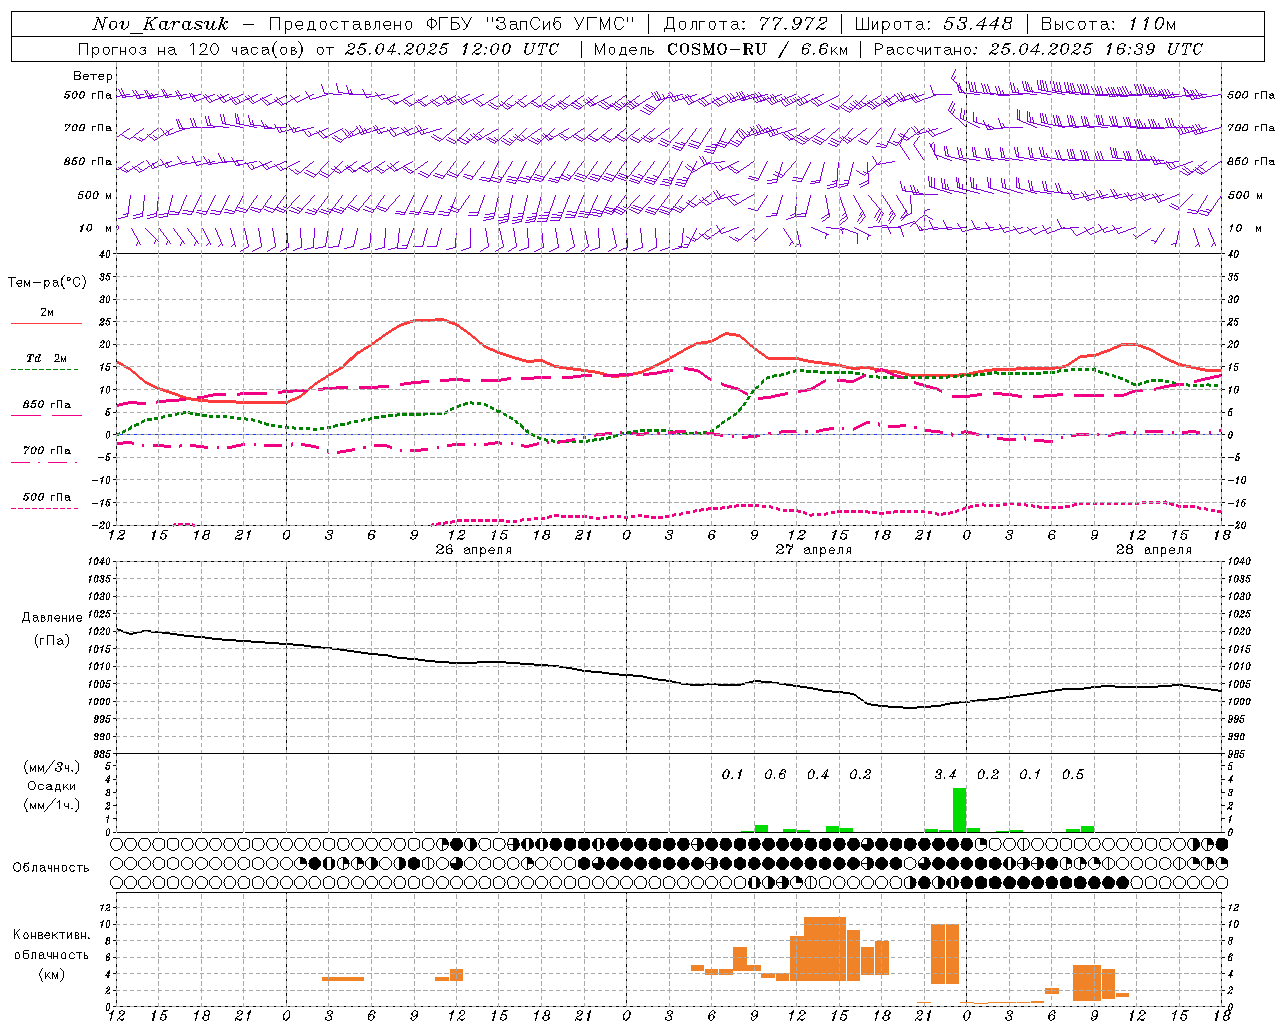Click the forecast length text Прогноз на 120 часа(ов)
Viewport: 1280px width, 1024px height.
(x=193, y=49)
